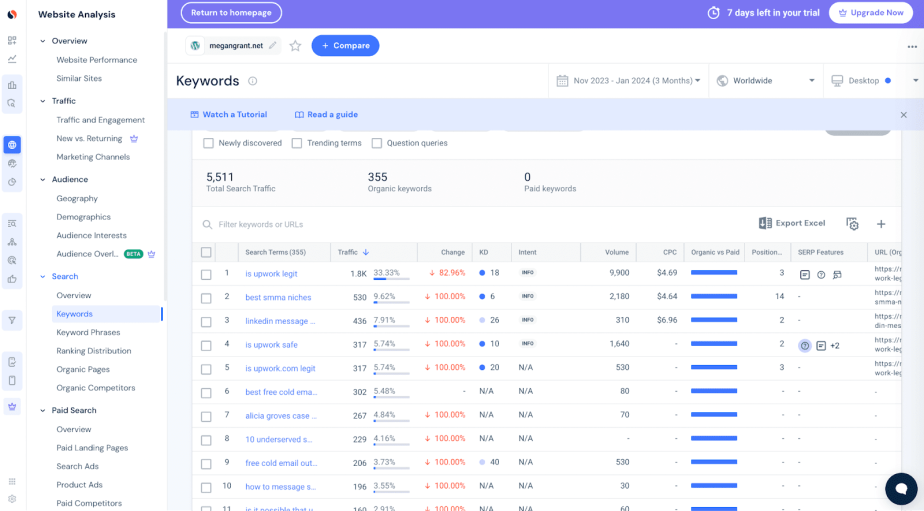Check the row for is upwork legit

pos(206,275)
